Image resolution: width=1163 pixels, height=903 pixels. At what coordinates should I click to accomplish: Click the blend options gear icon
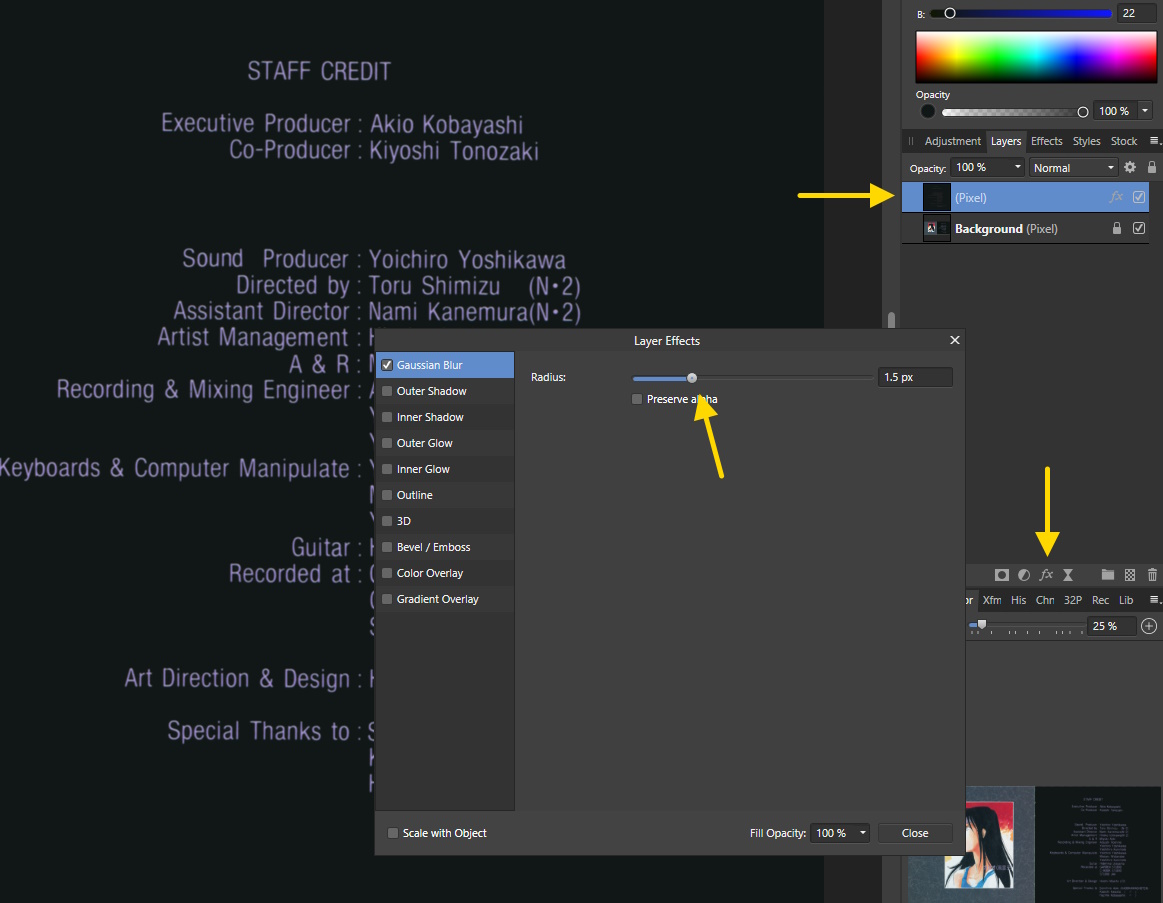(x=1130, y=168)
